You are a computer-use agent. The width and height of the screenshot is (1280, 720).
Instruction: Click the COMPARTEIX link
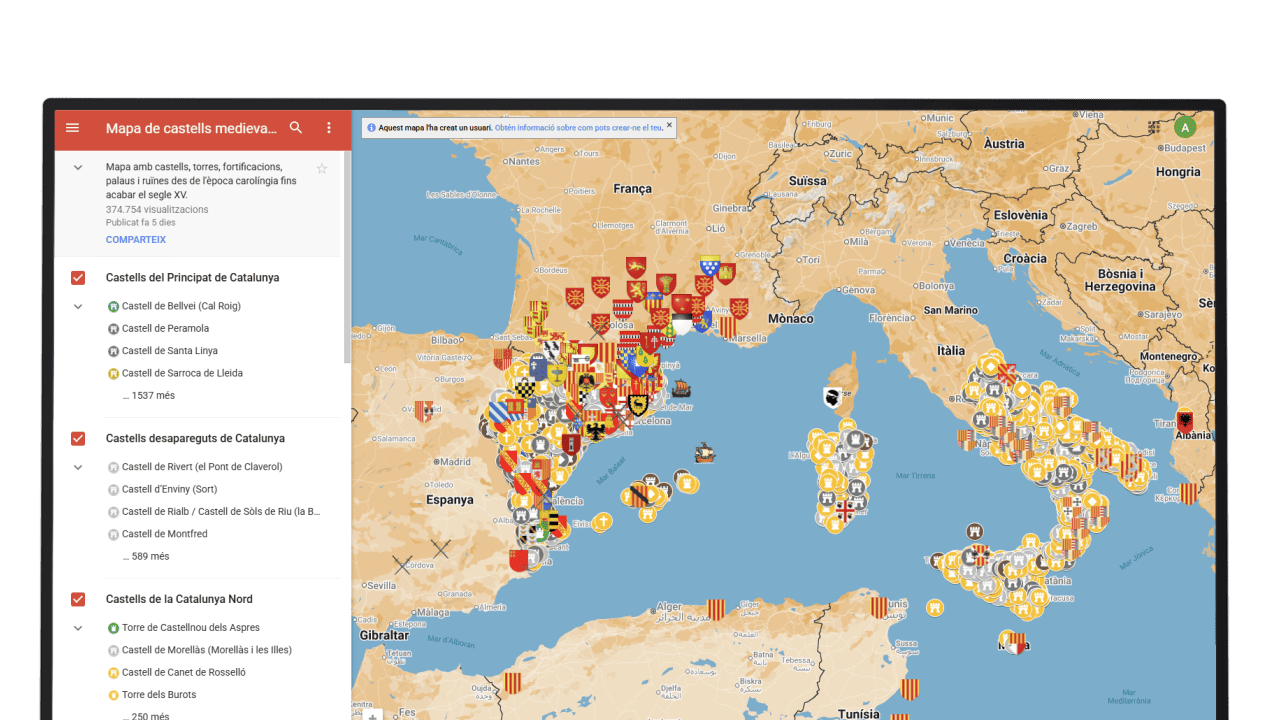click(136, 239)
